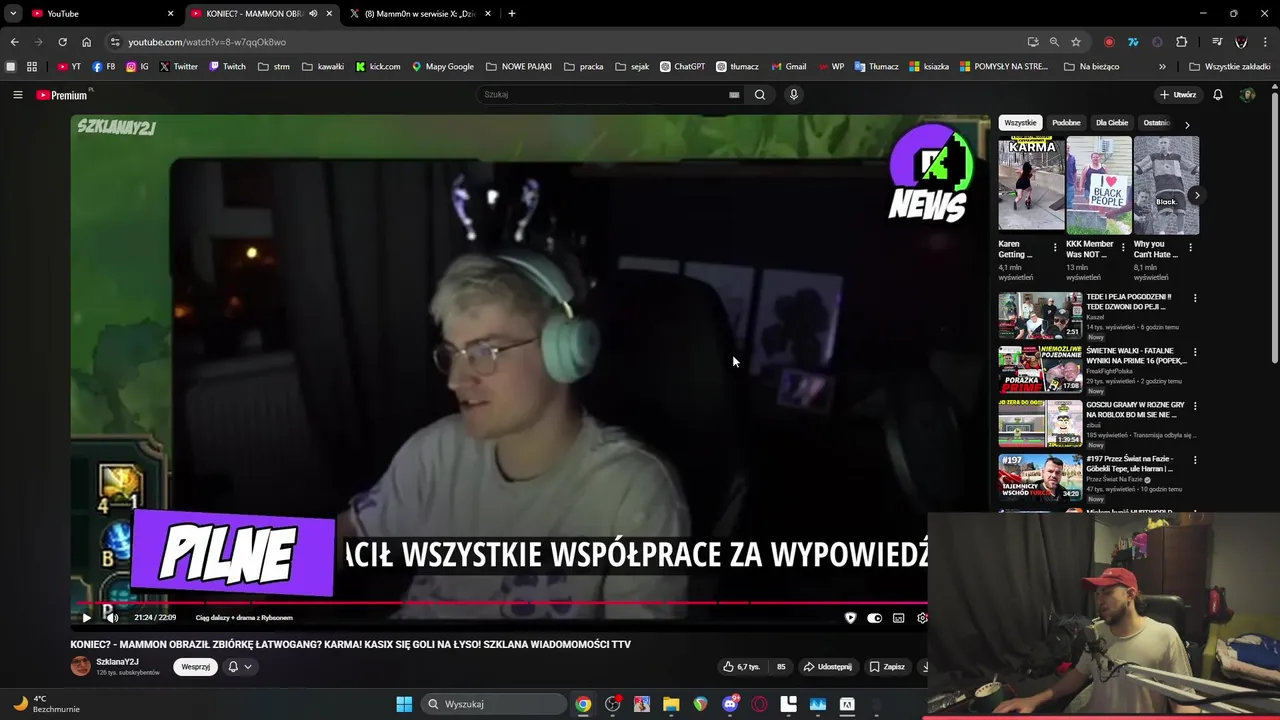
Task: Click the Utwórz create button
Action: (x=1178, y=95)
